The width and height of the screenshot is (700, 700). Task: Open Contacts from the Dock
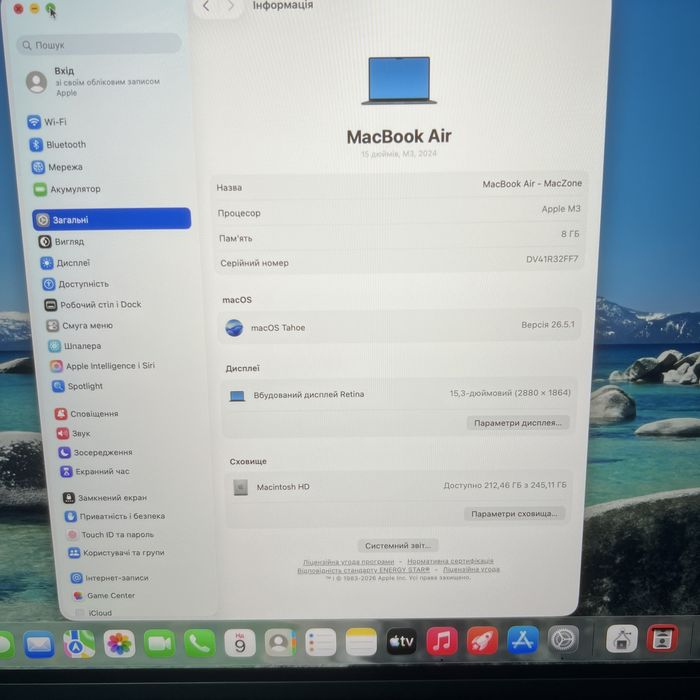pyautogui.click(x=280, y=642)
